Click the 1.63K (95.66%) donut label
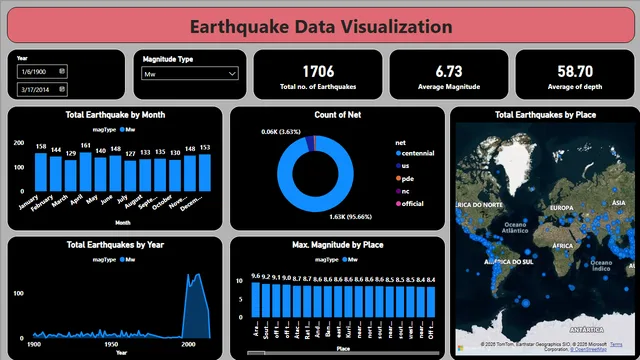Image resolution: width=640 pixels, height=360 pixels. click(351, 217)
